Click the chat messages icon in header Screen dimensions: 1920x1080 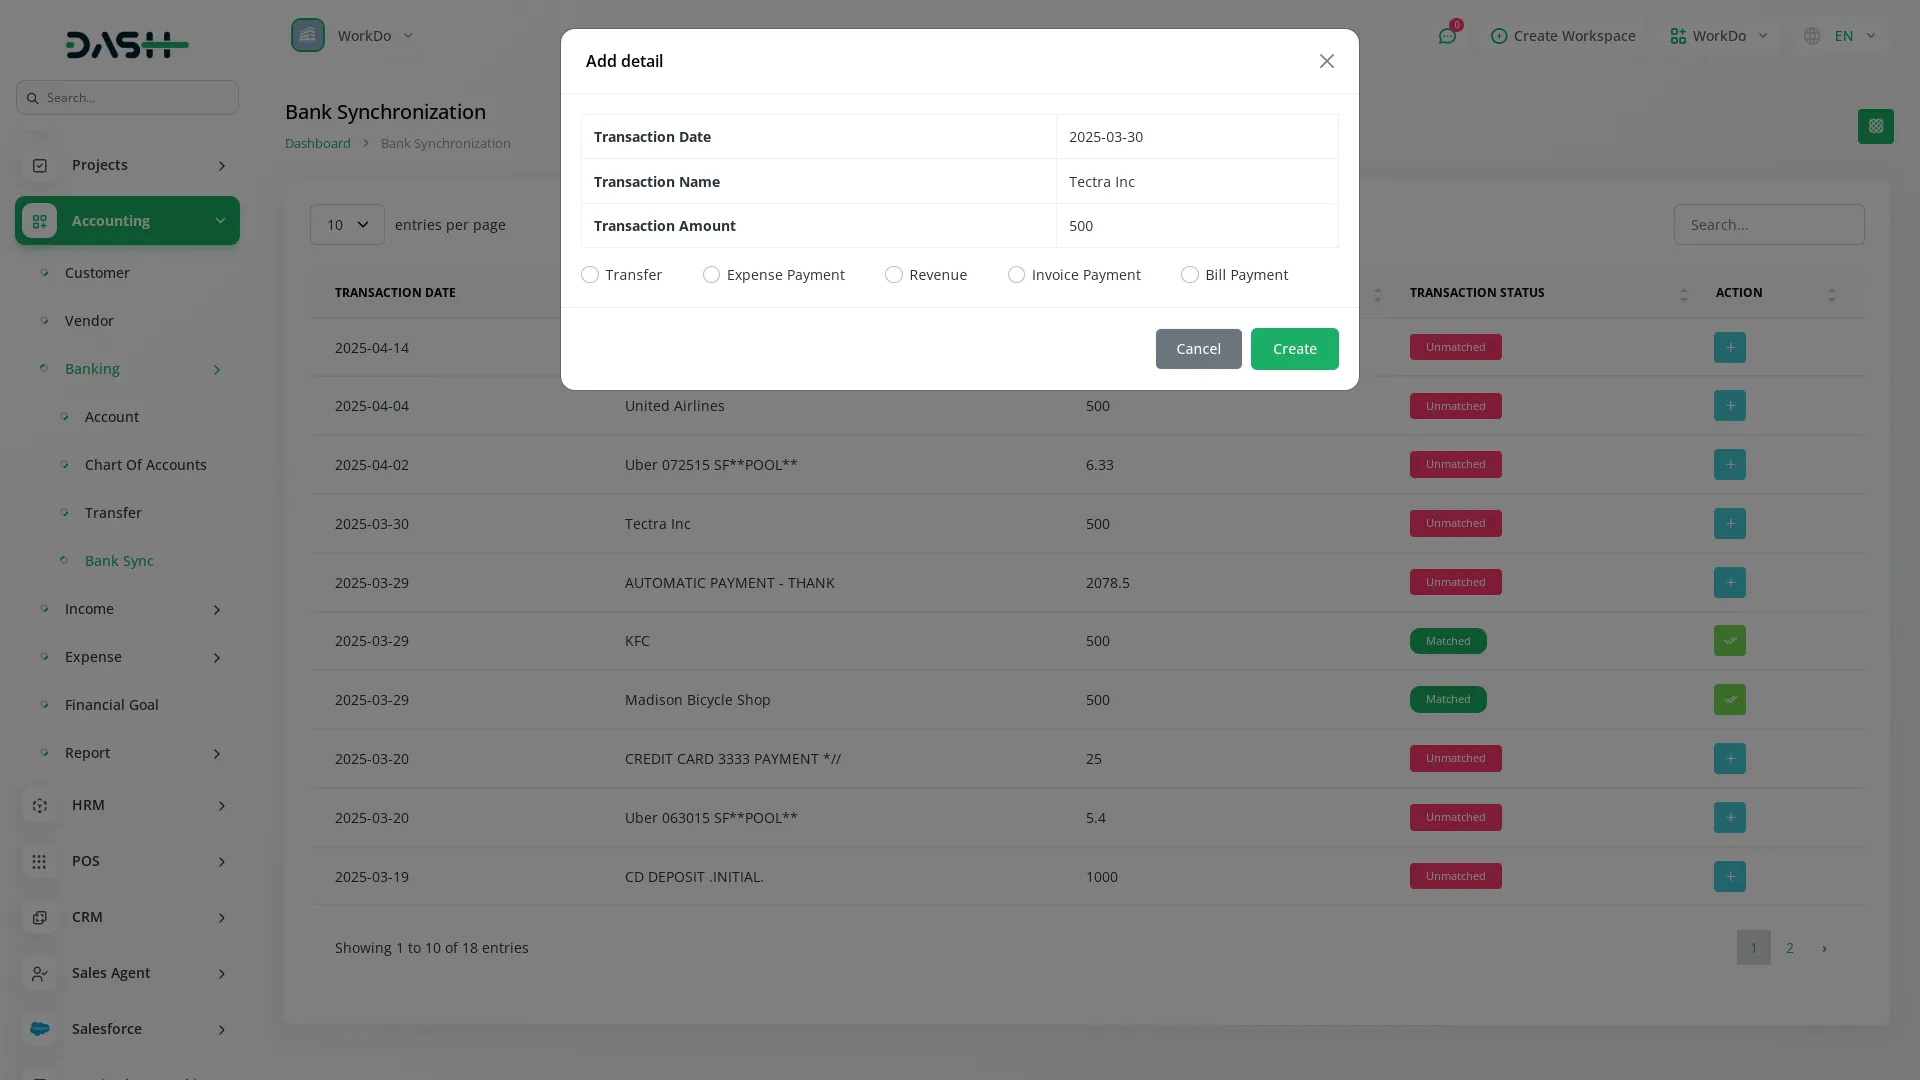1447,36
